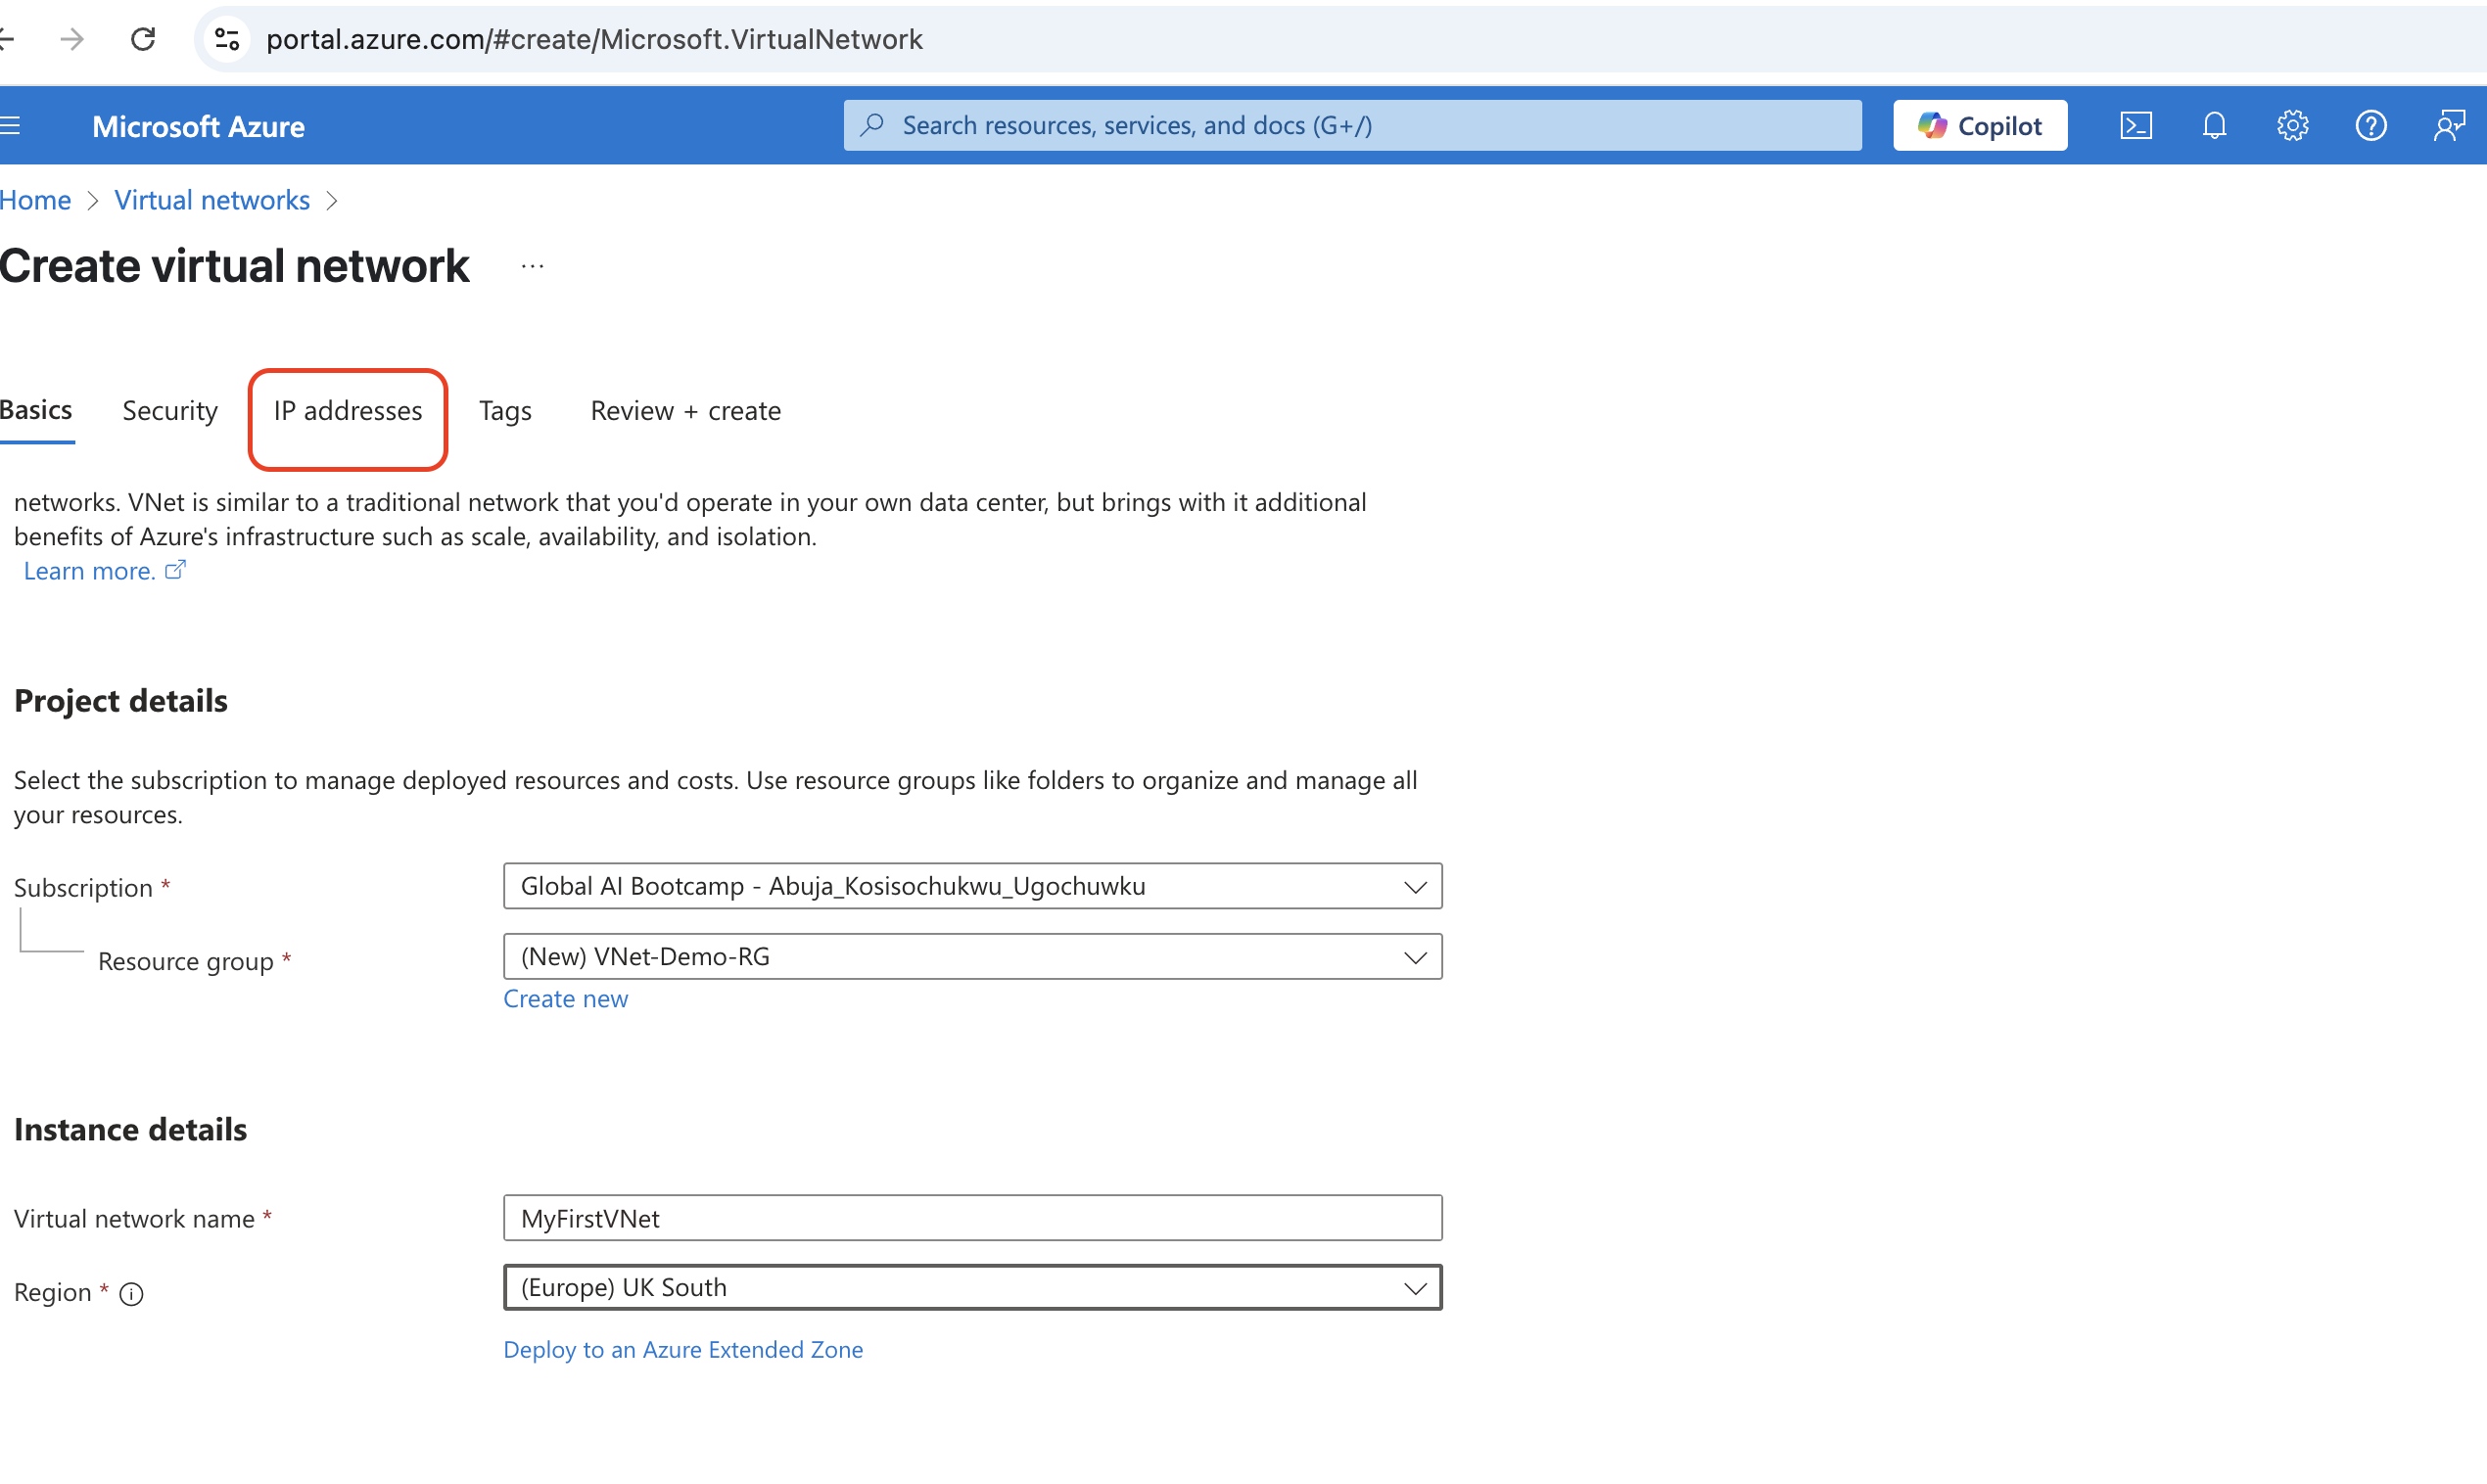Open the Feedback person icon
2487x1484 pixels.
(x=2449, y=125)
